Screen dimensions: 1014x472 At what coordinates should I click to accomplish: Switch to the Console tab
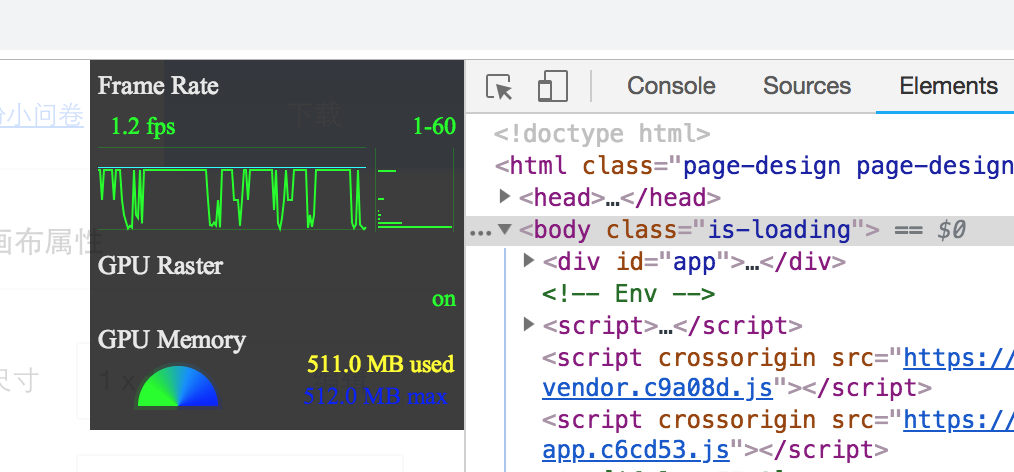pyautogui.click(x=671, y=86)
